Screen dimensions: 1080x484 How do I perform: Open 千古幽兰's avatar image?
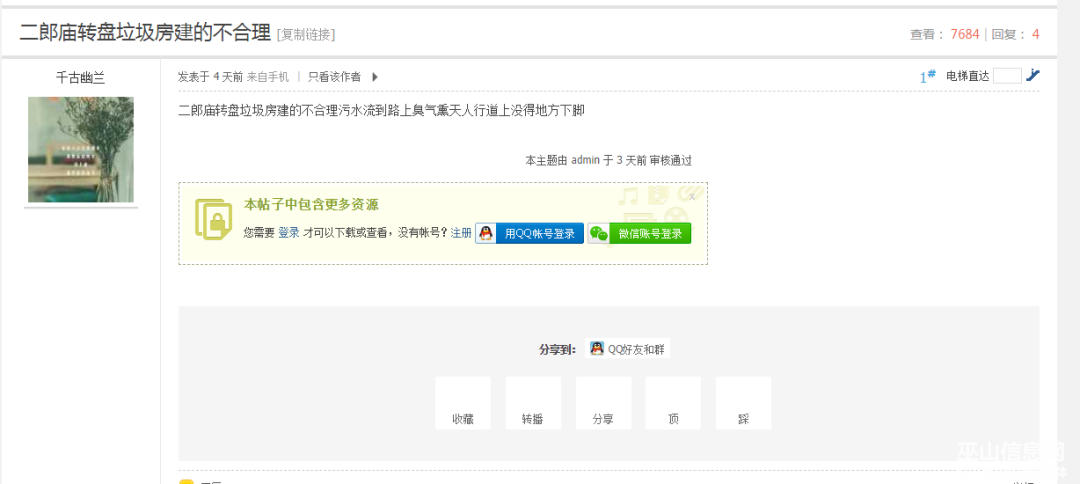click(x=80, y=150)
